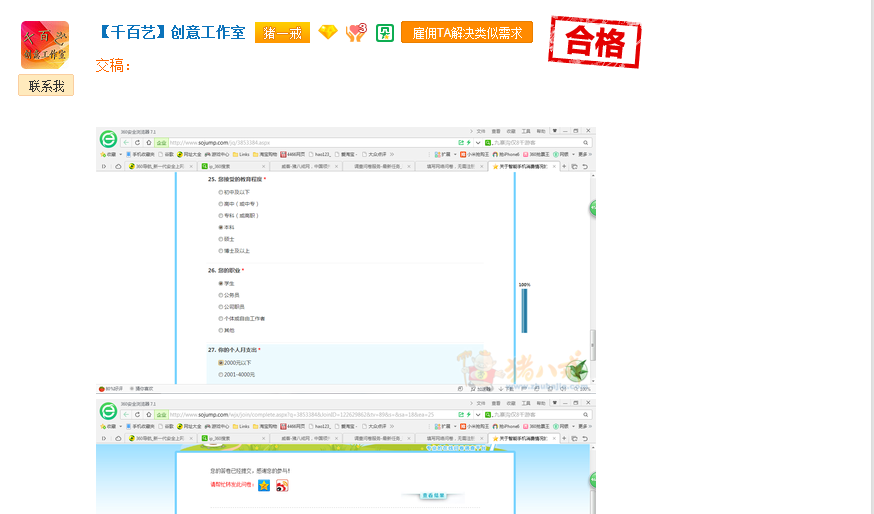
Task: Click the handshake credit badge icon
Action: click(356, 33)
